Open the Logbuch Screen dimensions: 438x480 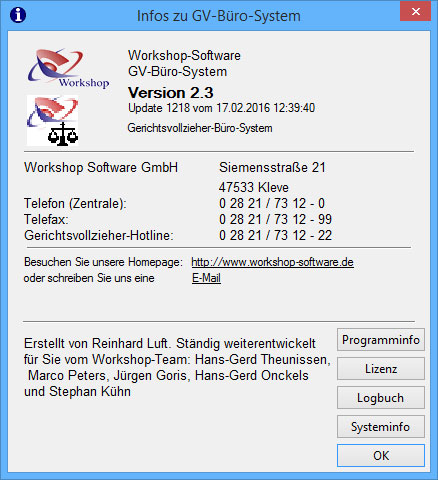(x=381, y=398)
